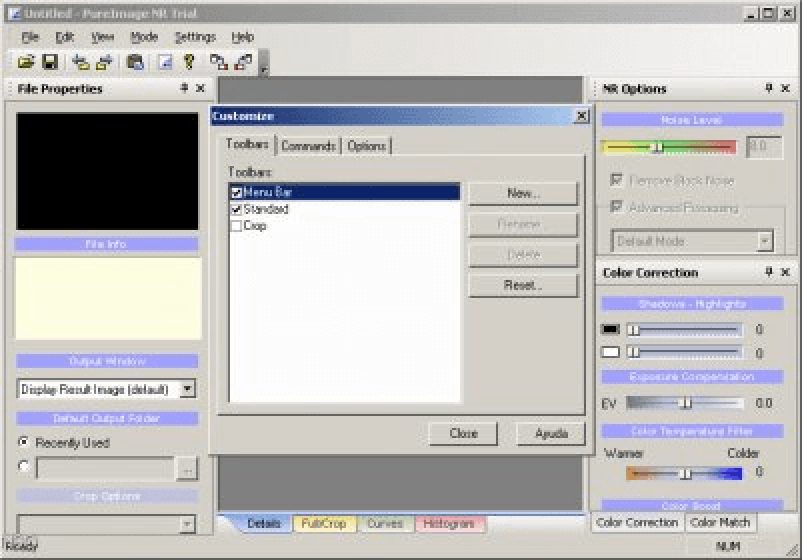Click the highlights slider handle
Viewport: 802px width, 560px height.
click(x=634, y=352)
